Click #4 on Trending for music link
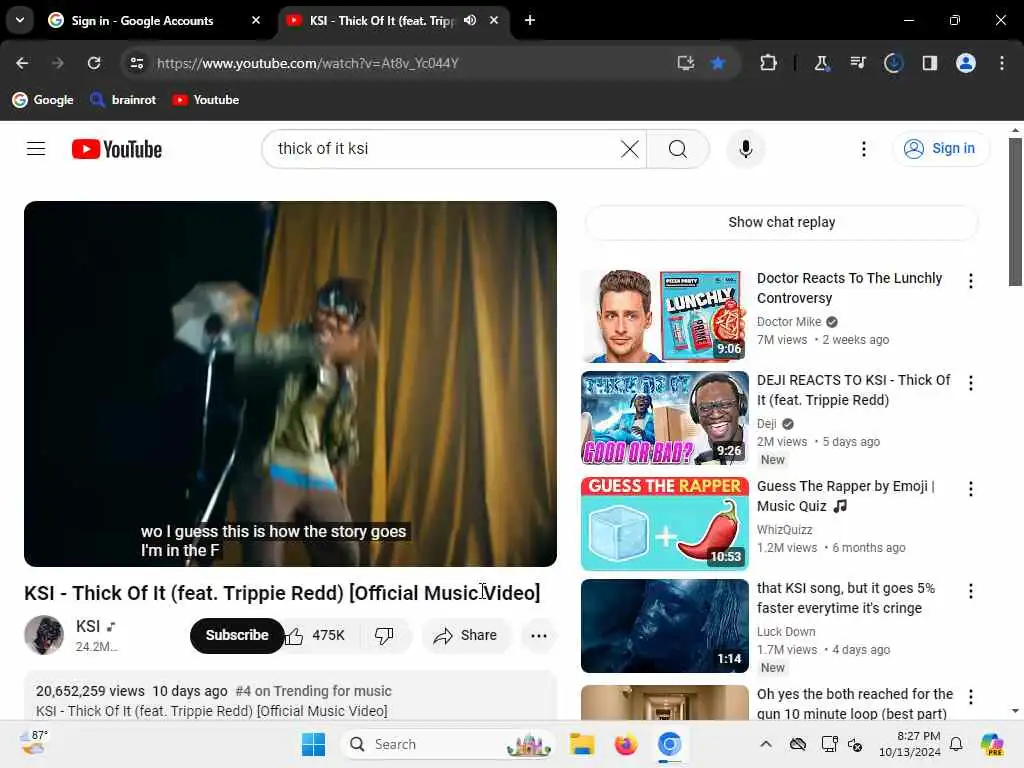 pyautogui.click(x=313, y=691)
